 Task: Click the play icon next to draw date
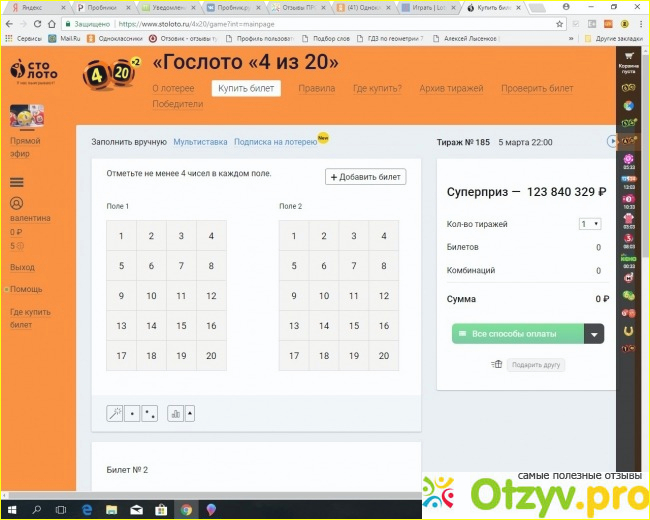[x=612, y=142]
